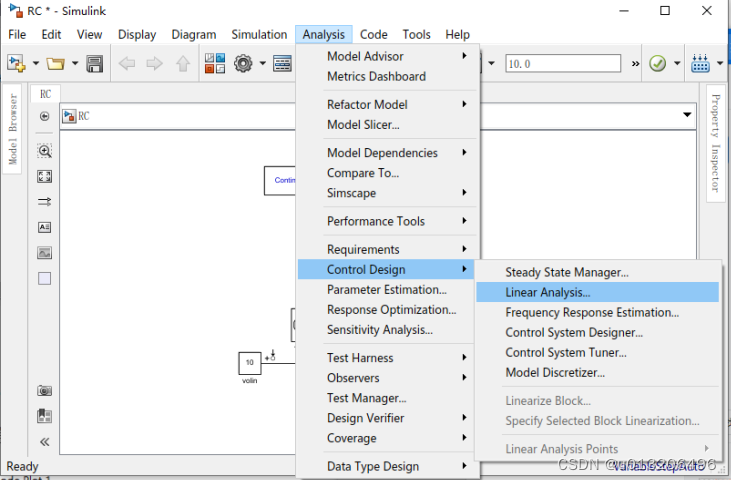731x480 pixels.
Task: Switch to the RC model tab
Action: pos(45,94)
